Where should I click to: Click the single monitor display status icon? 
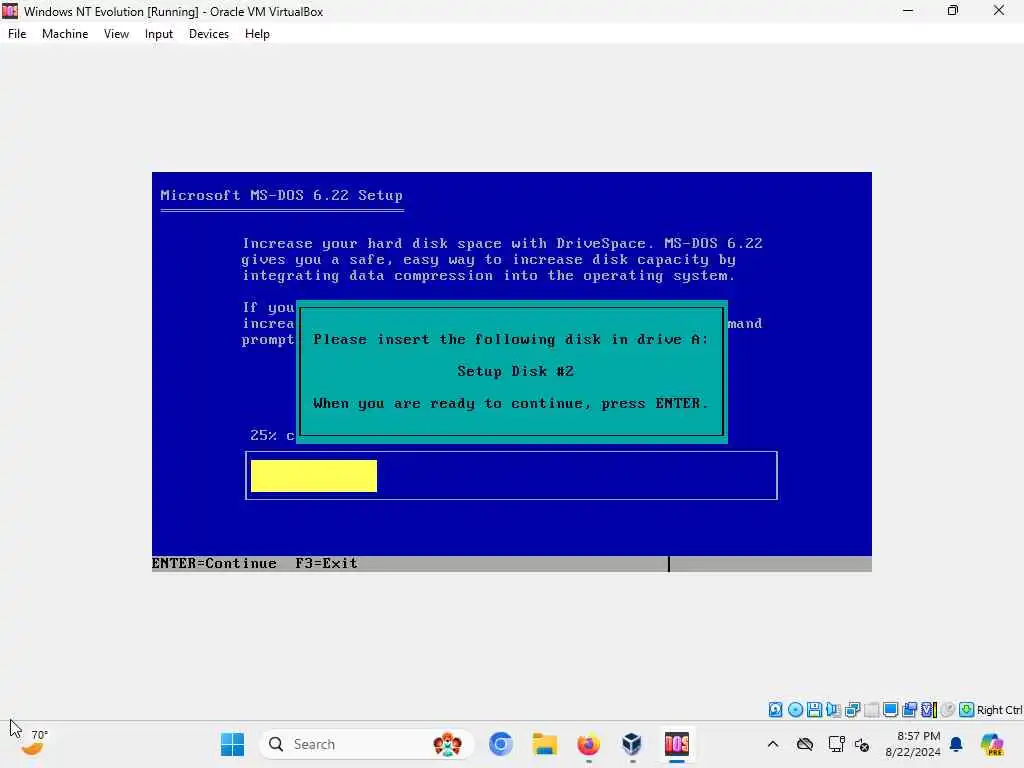click(x=890, y=710)
